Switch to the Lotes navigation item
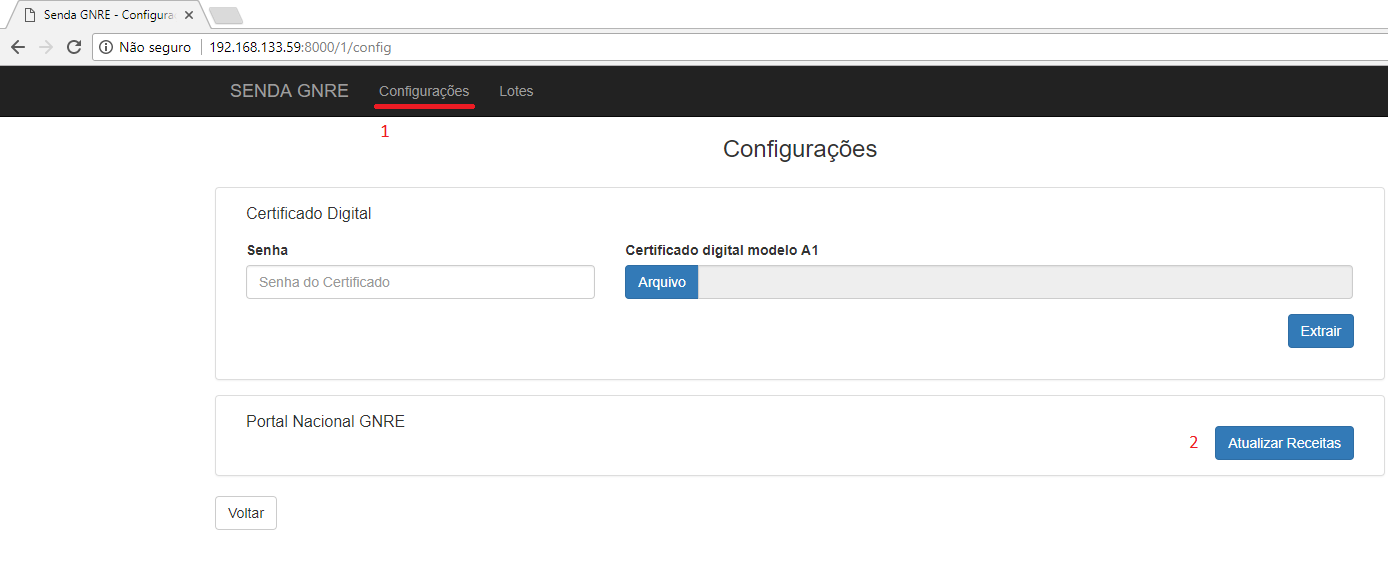This screenshot has width=1388, height=566. click(x=516, y=91)
